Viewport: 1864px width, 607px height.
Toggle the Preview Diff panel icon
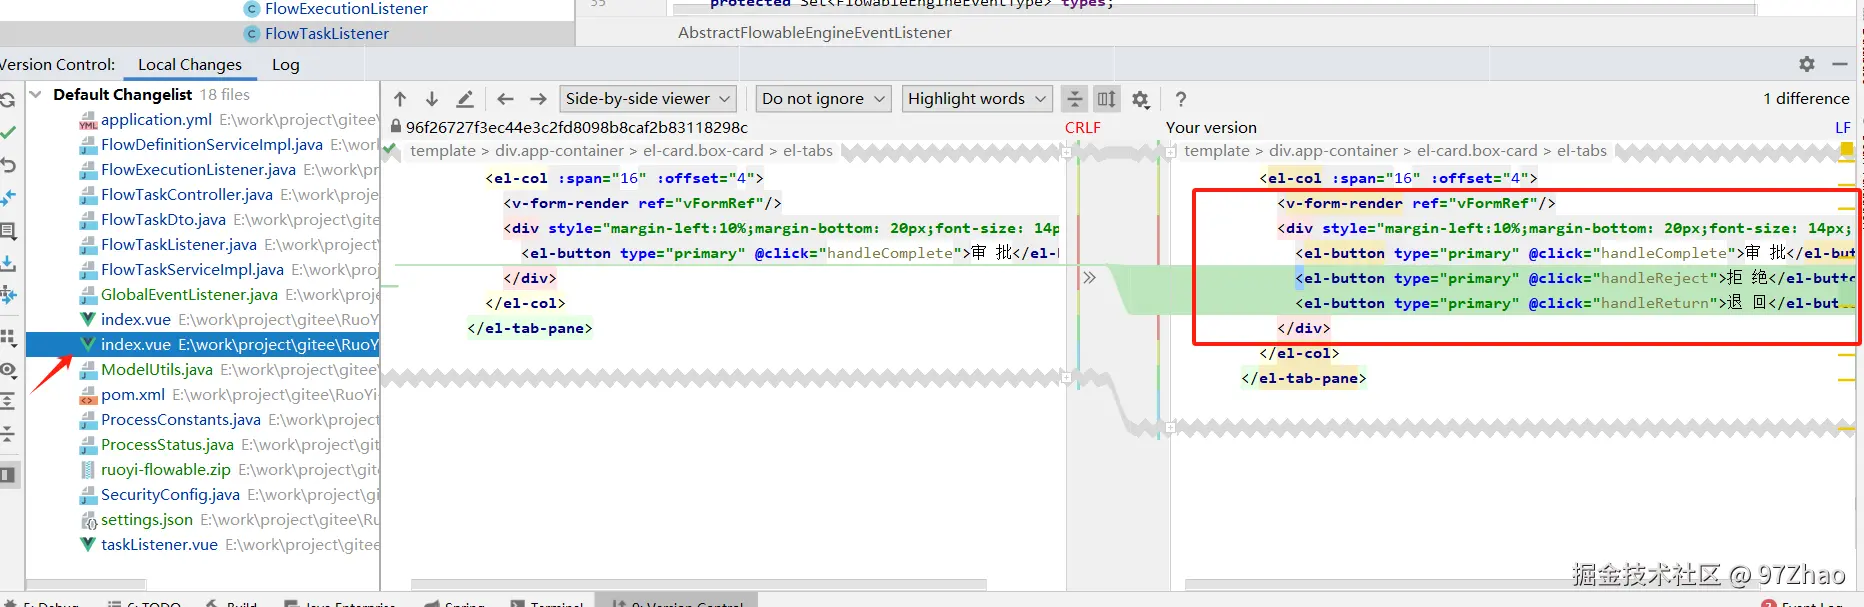(x=7, y=474)
